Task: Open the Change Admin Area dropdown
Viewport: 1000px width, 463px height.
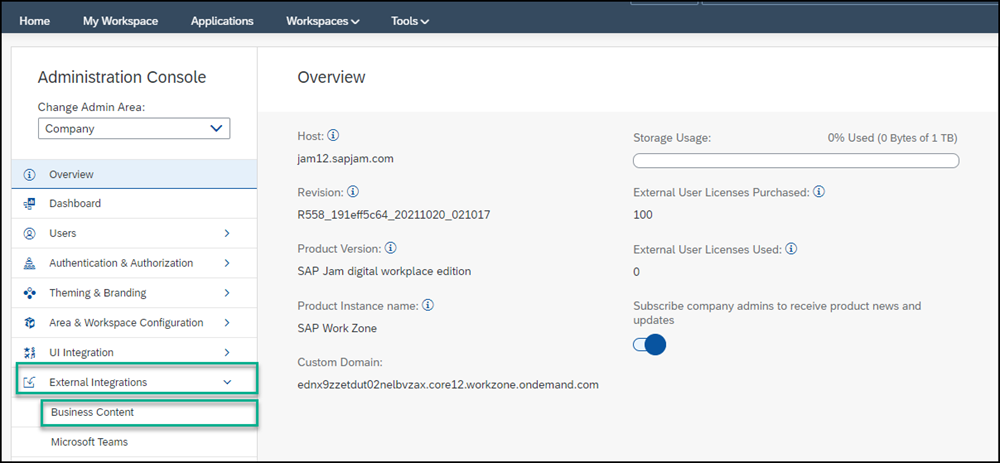Action: coord(134,128)
